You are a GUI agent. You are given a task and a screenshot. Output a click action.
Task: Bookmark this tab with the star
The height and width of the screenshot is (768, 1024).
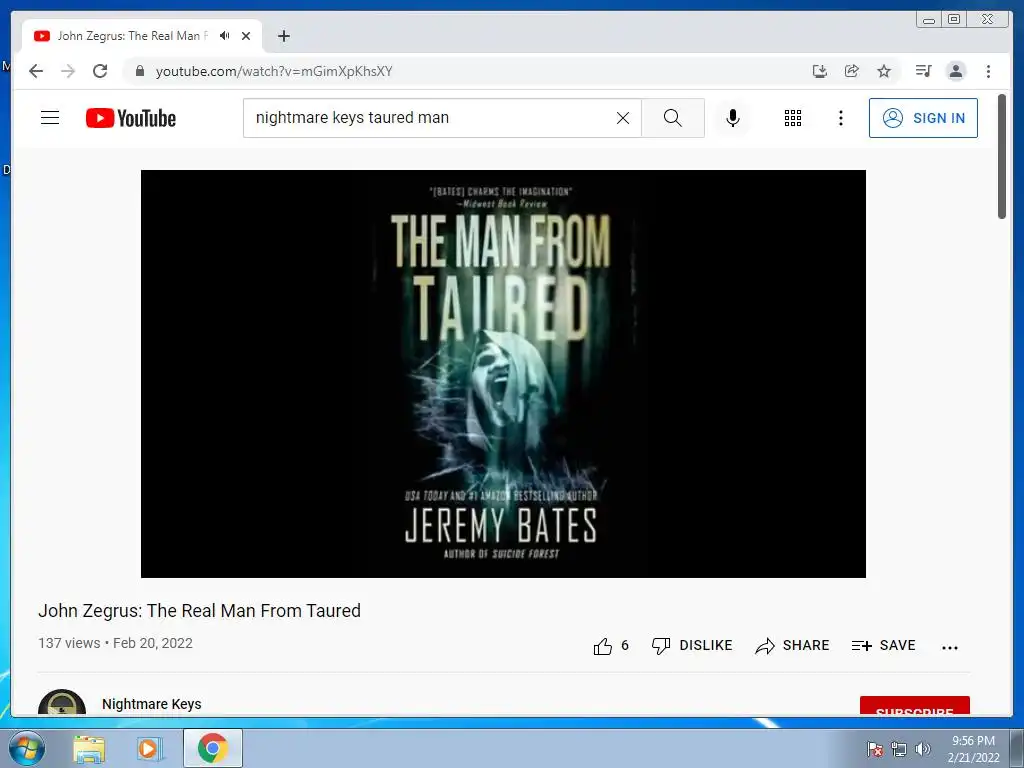(x=884, y=71)
